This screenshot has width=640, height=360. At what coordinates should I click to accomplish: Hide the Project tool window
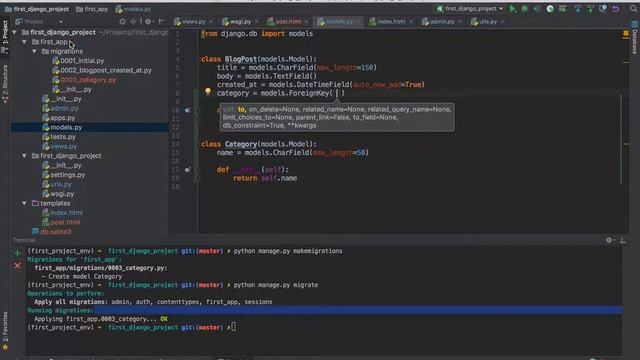tap(162, 22)
